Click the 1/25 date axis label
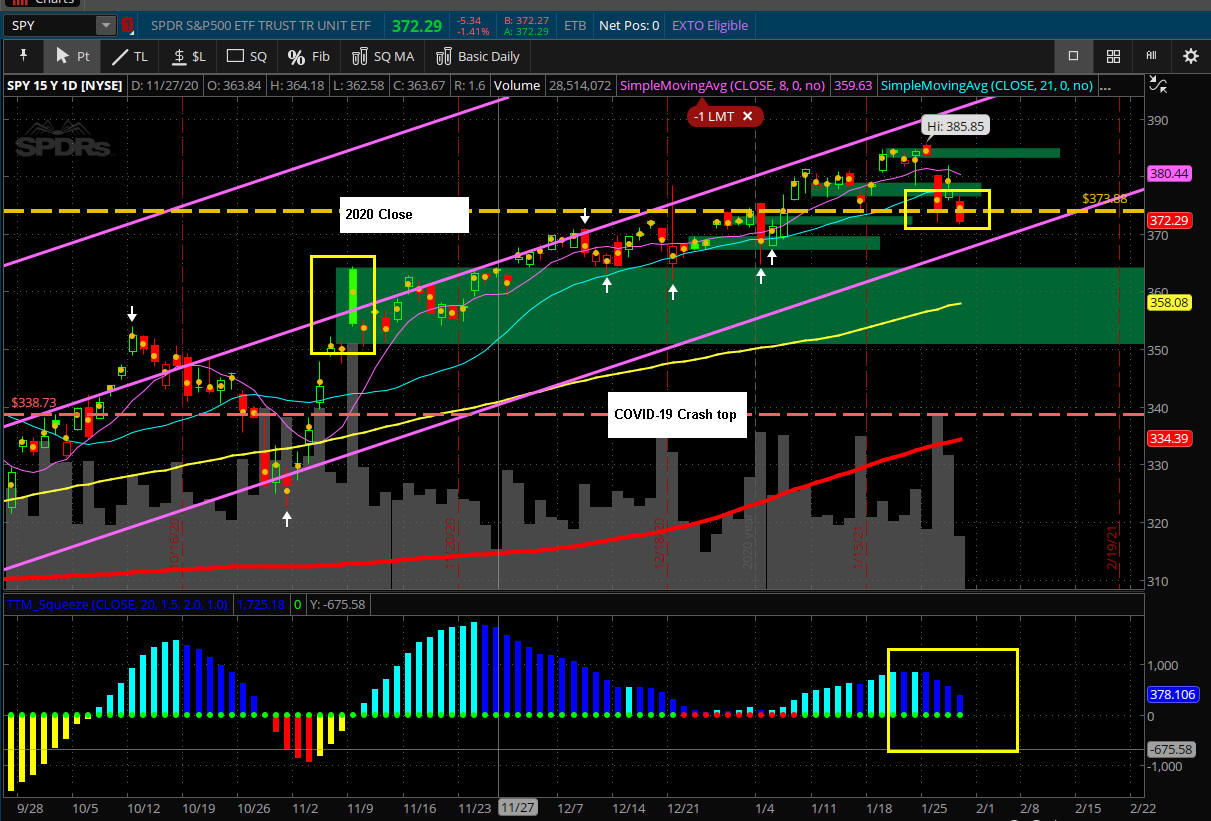This screenshot has height=821, width=1211. [x=934, y=807]
